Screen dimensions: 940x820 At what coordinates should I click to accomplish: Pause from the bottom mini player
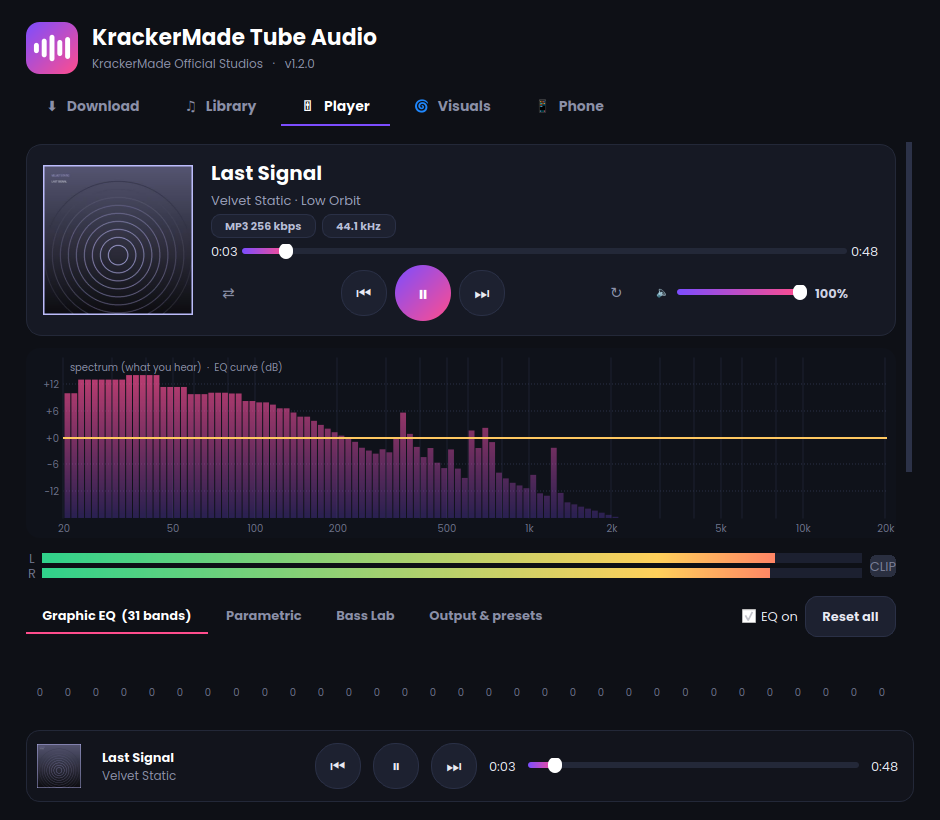point(396,766)
